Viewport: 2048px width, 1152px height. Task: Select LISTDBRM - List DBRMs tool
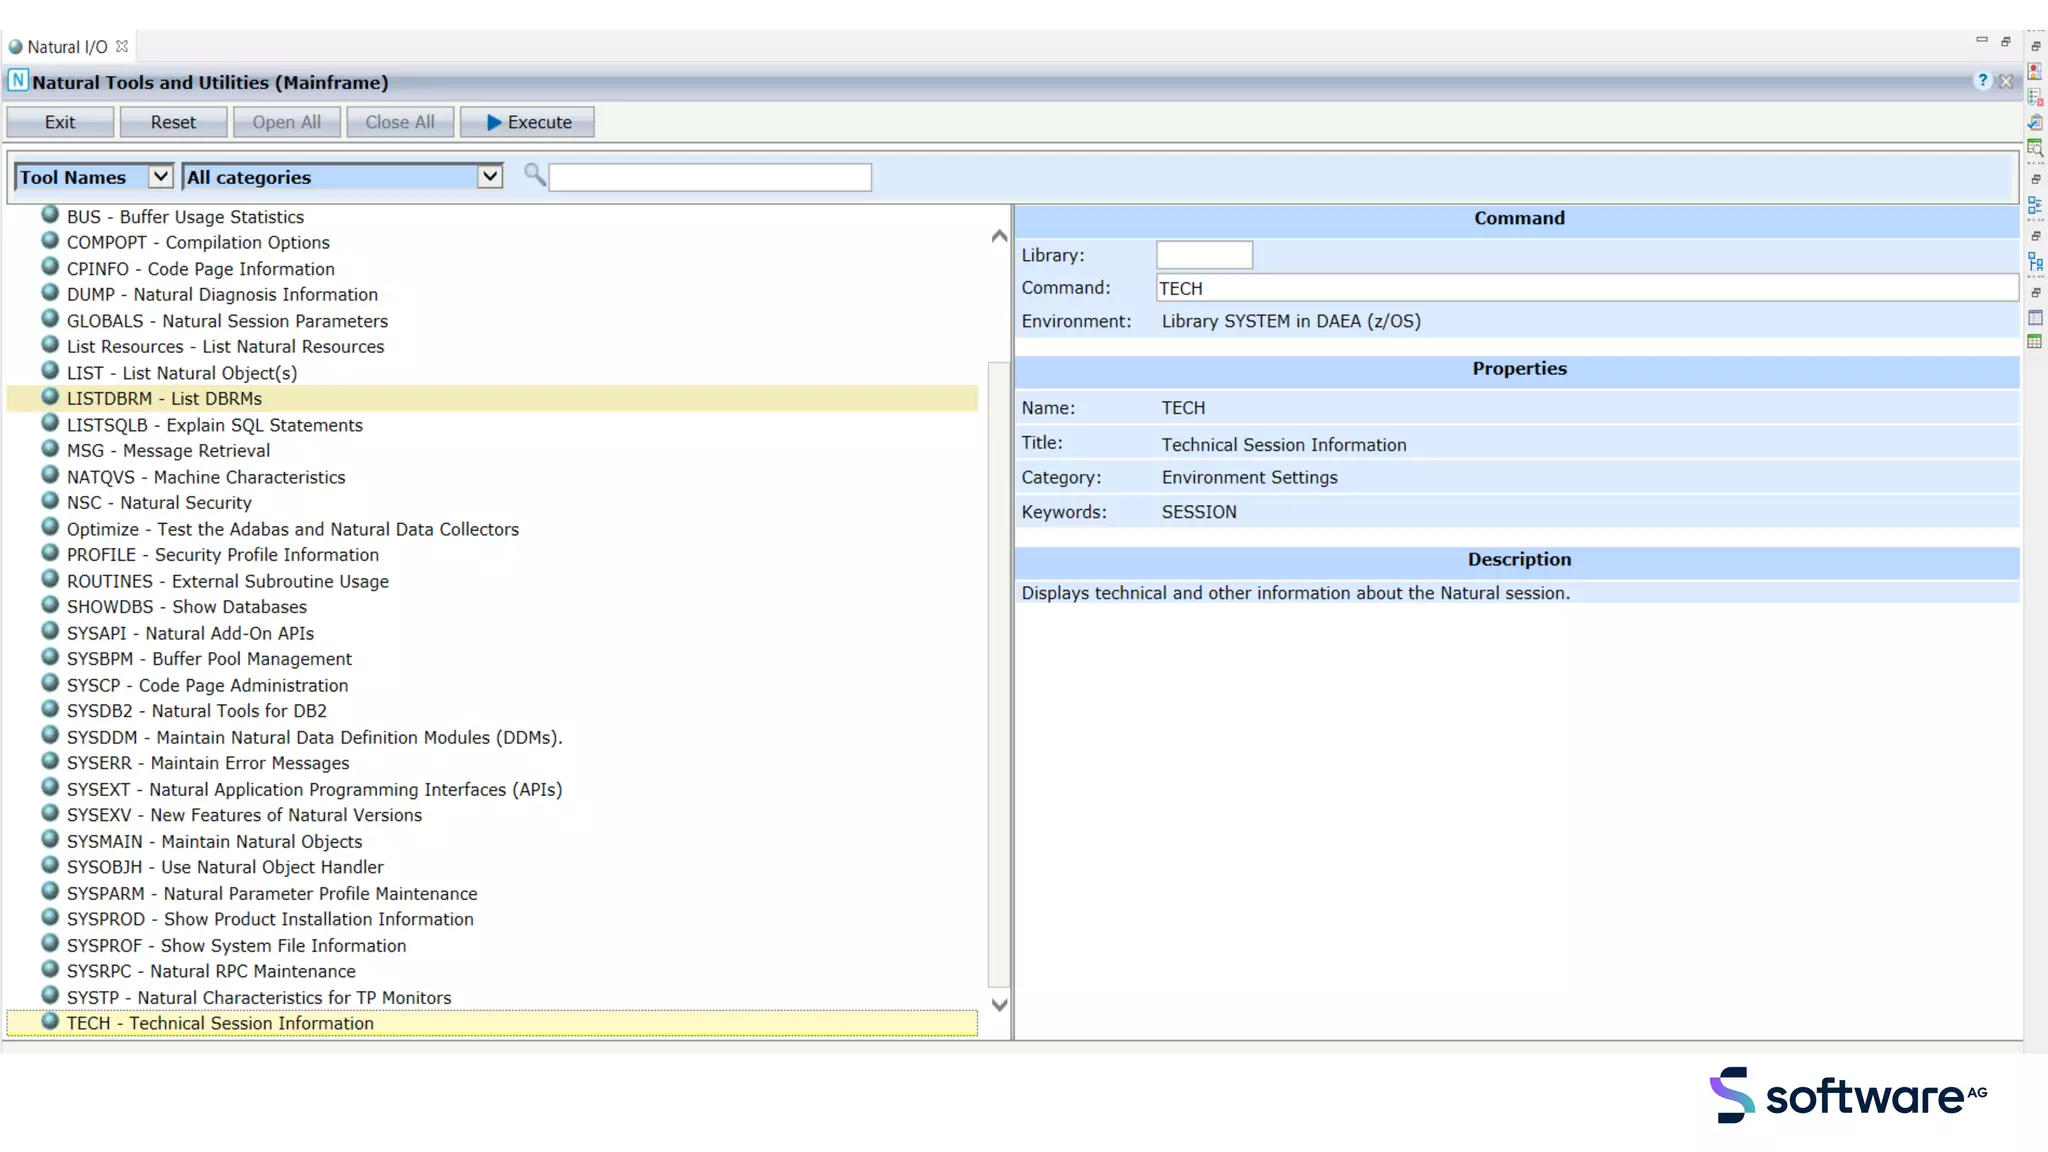point(164,399)
